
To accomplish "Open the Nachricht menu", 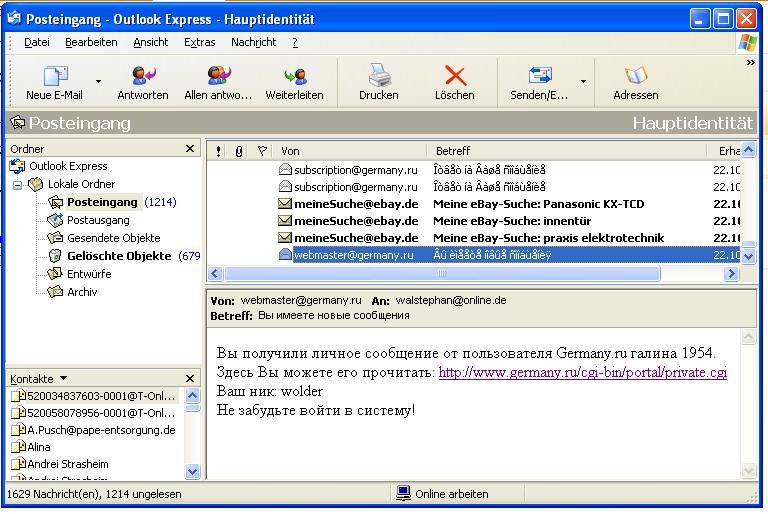I will point(254,43).
